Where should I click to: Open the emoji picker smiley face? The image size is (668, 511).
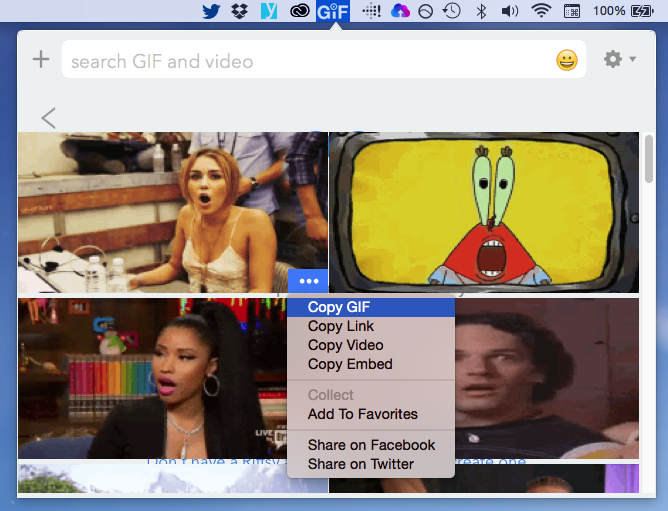click(x=567, y=61)
